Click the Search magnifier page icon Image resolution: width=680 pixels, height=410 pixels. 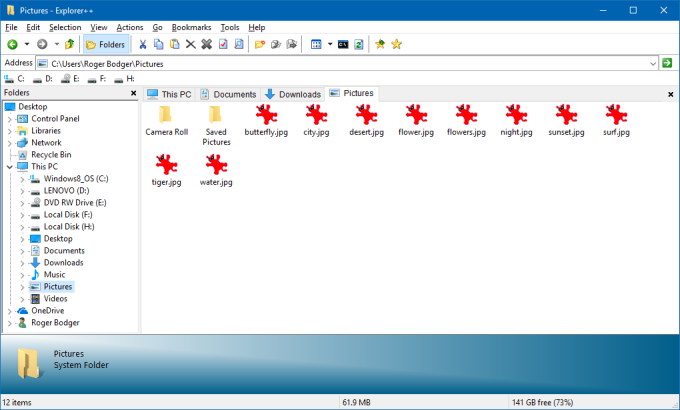239,44
